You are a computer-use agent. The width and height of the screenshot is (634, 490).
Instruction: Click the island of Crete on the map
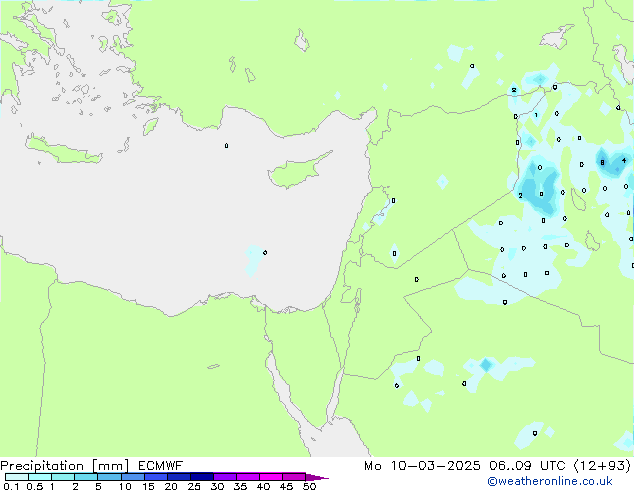(x=63, y=150)
